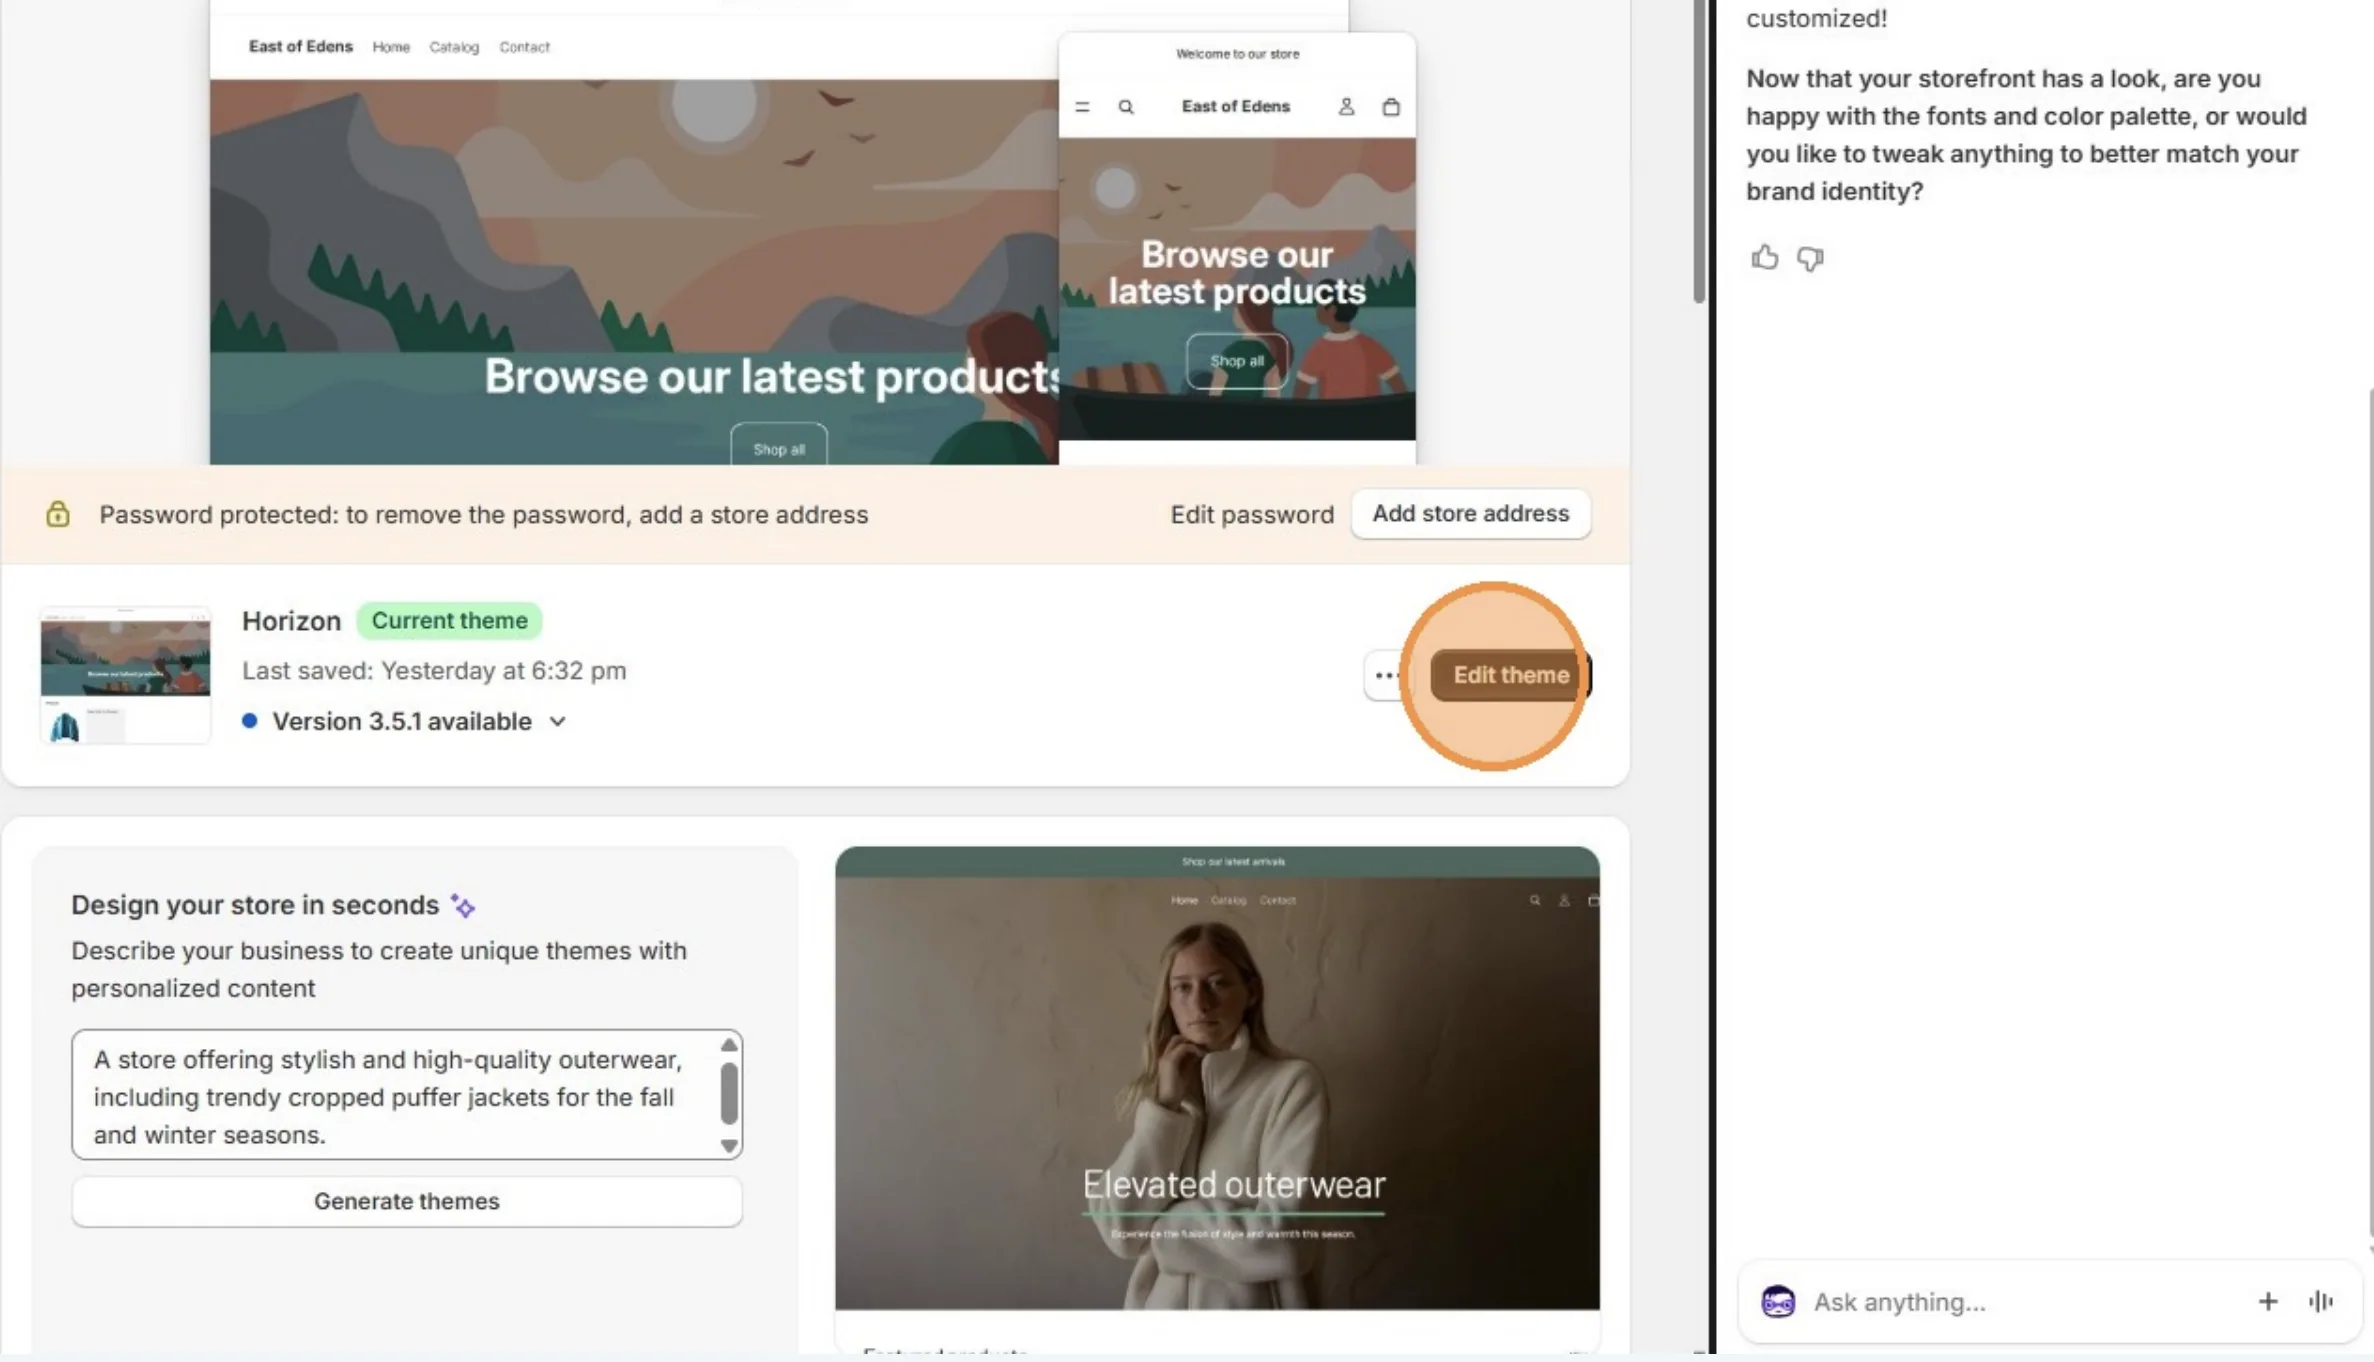This screenshot has width=2374, height=1362.
Task: Click the Edit theme button
Action: tap(1510, 675)
